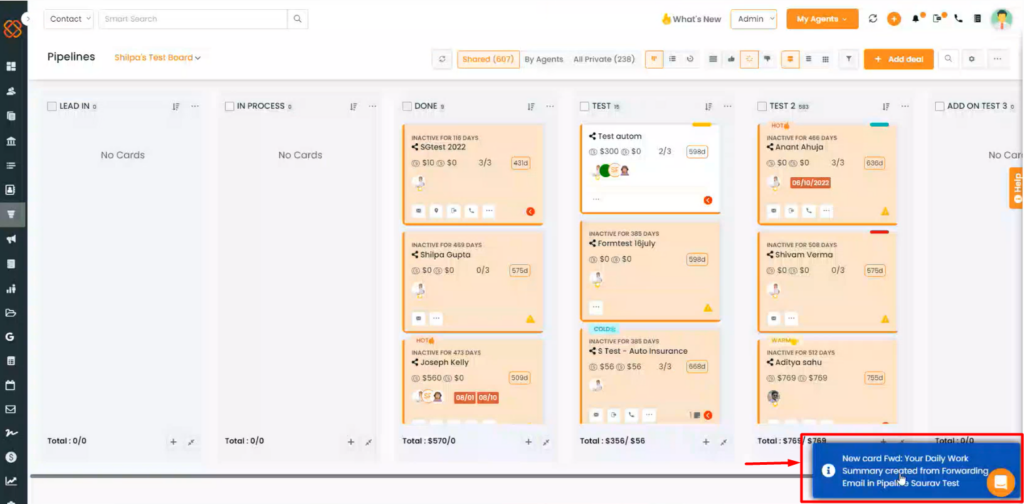
Task: Tick the TEST 2 column checkbox
Action: pos(762,106)
